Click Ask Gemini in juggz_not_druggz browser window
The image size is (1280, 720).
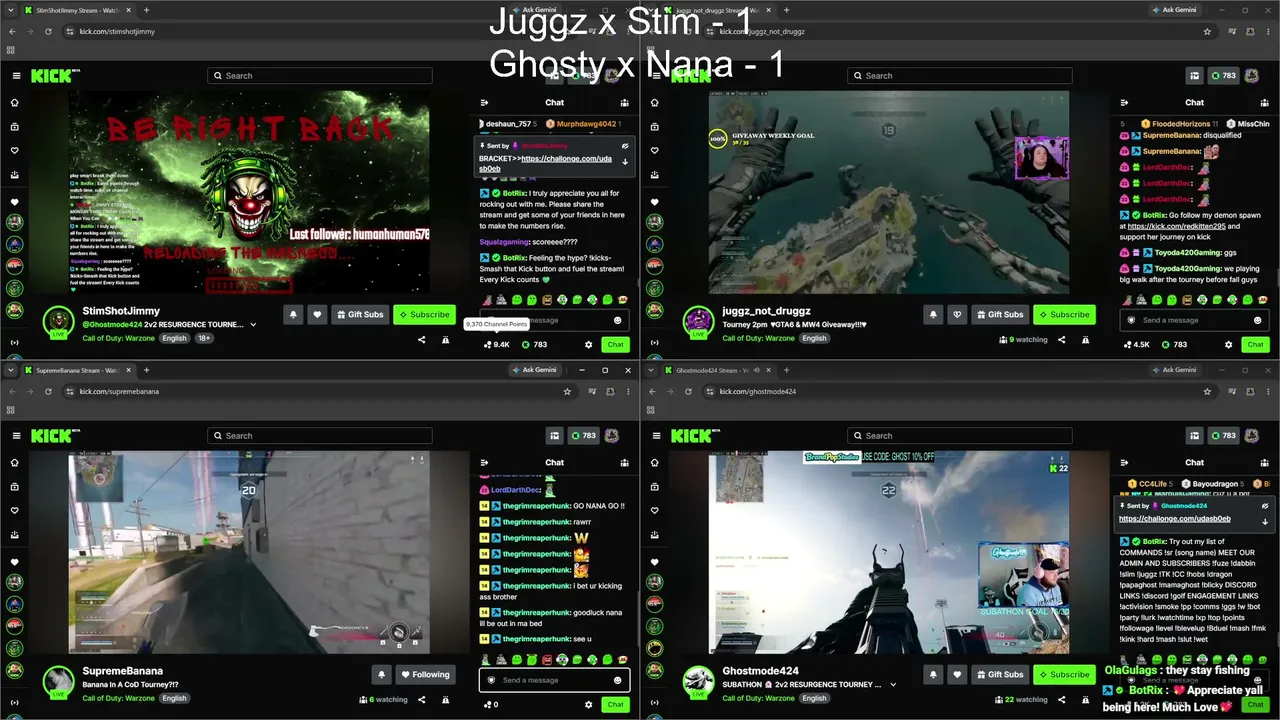[x=1174, y=10]
